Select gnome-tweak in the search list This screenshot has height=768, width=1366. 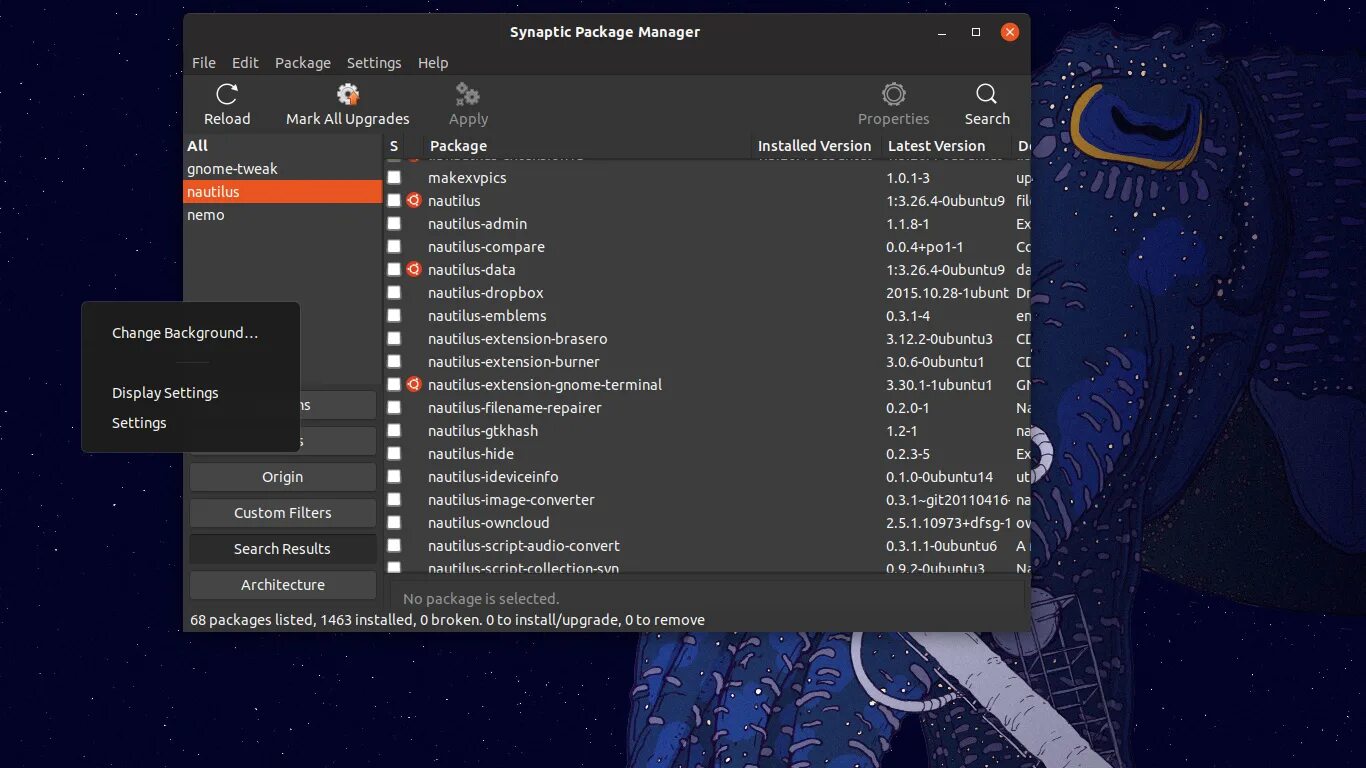click(282, 169)
